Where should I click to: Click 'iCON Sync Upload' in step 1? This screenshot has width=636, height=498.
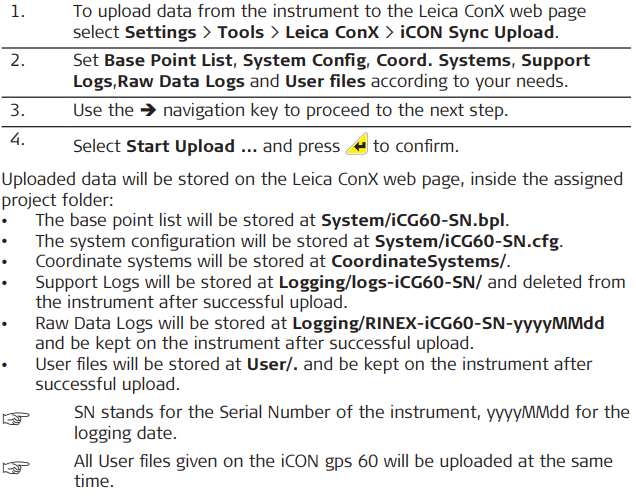tap(476, 30)
